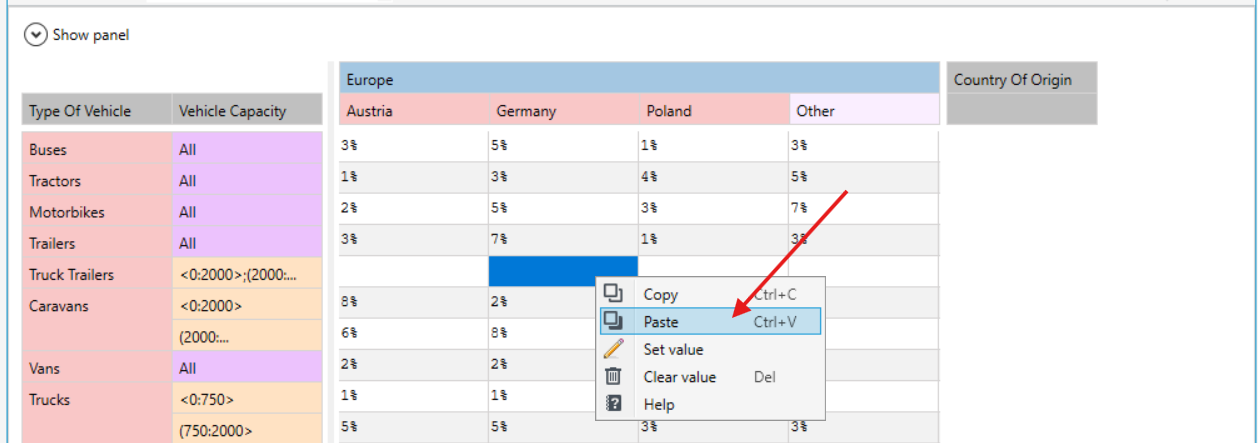Click the Buses Other 3% cell
The image size is (1258, 443).
[864, 145]
